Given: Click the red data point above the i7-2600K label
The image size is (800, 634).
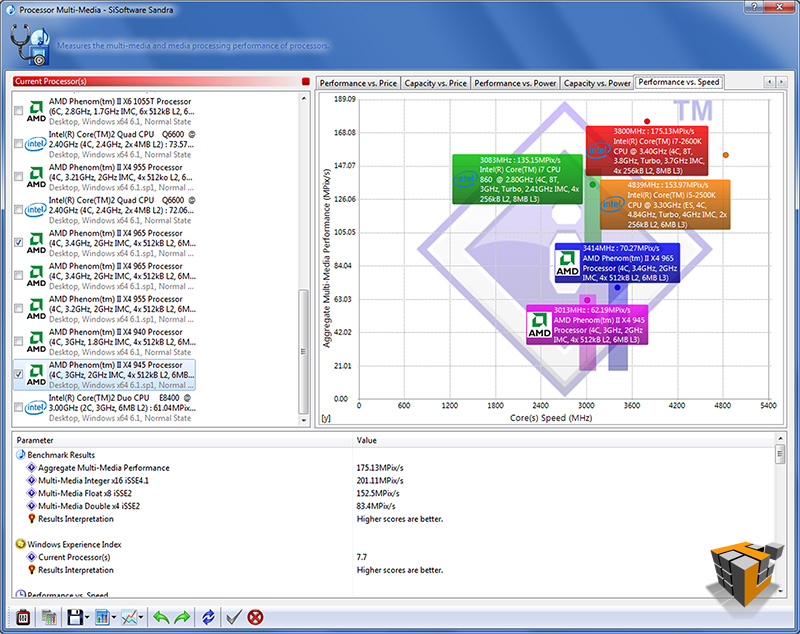Looking at the screenshot, I should click(647, 121).
